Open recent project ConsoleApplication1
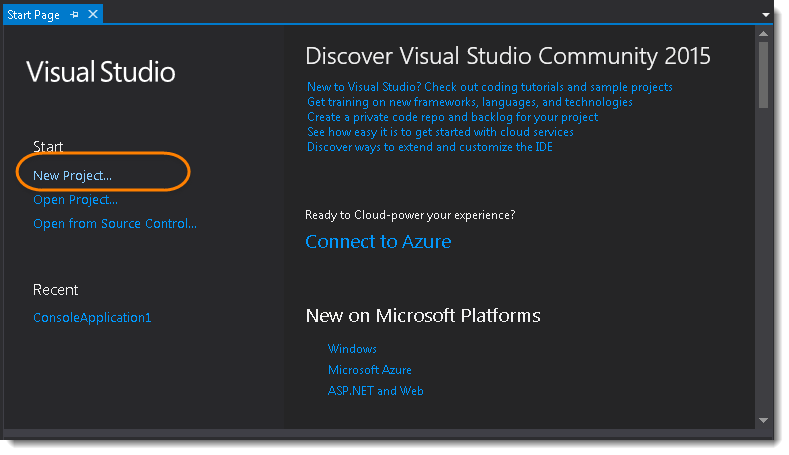 (92, 317)
